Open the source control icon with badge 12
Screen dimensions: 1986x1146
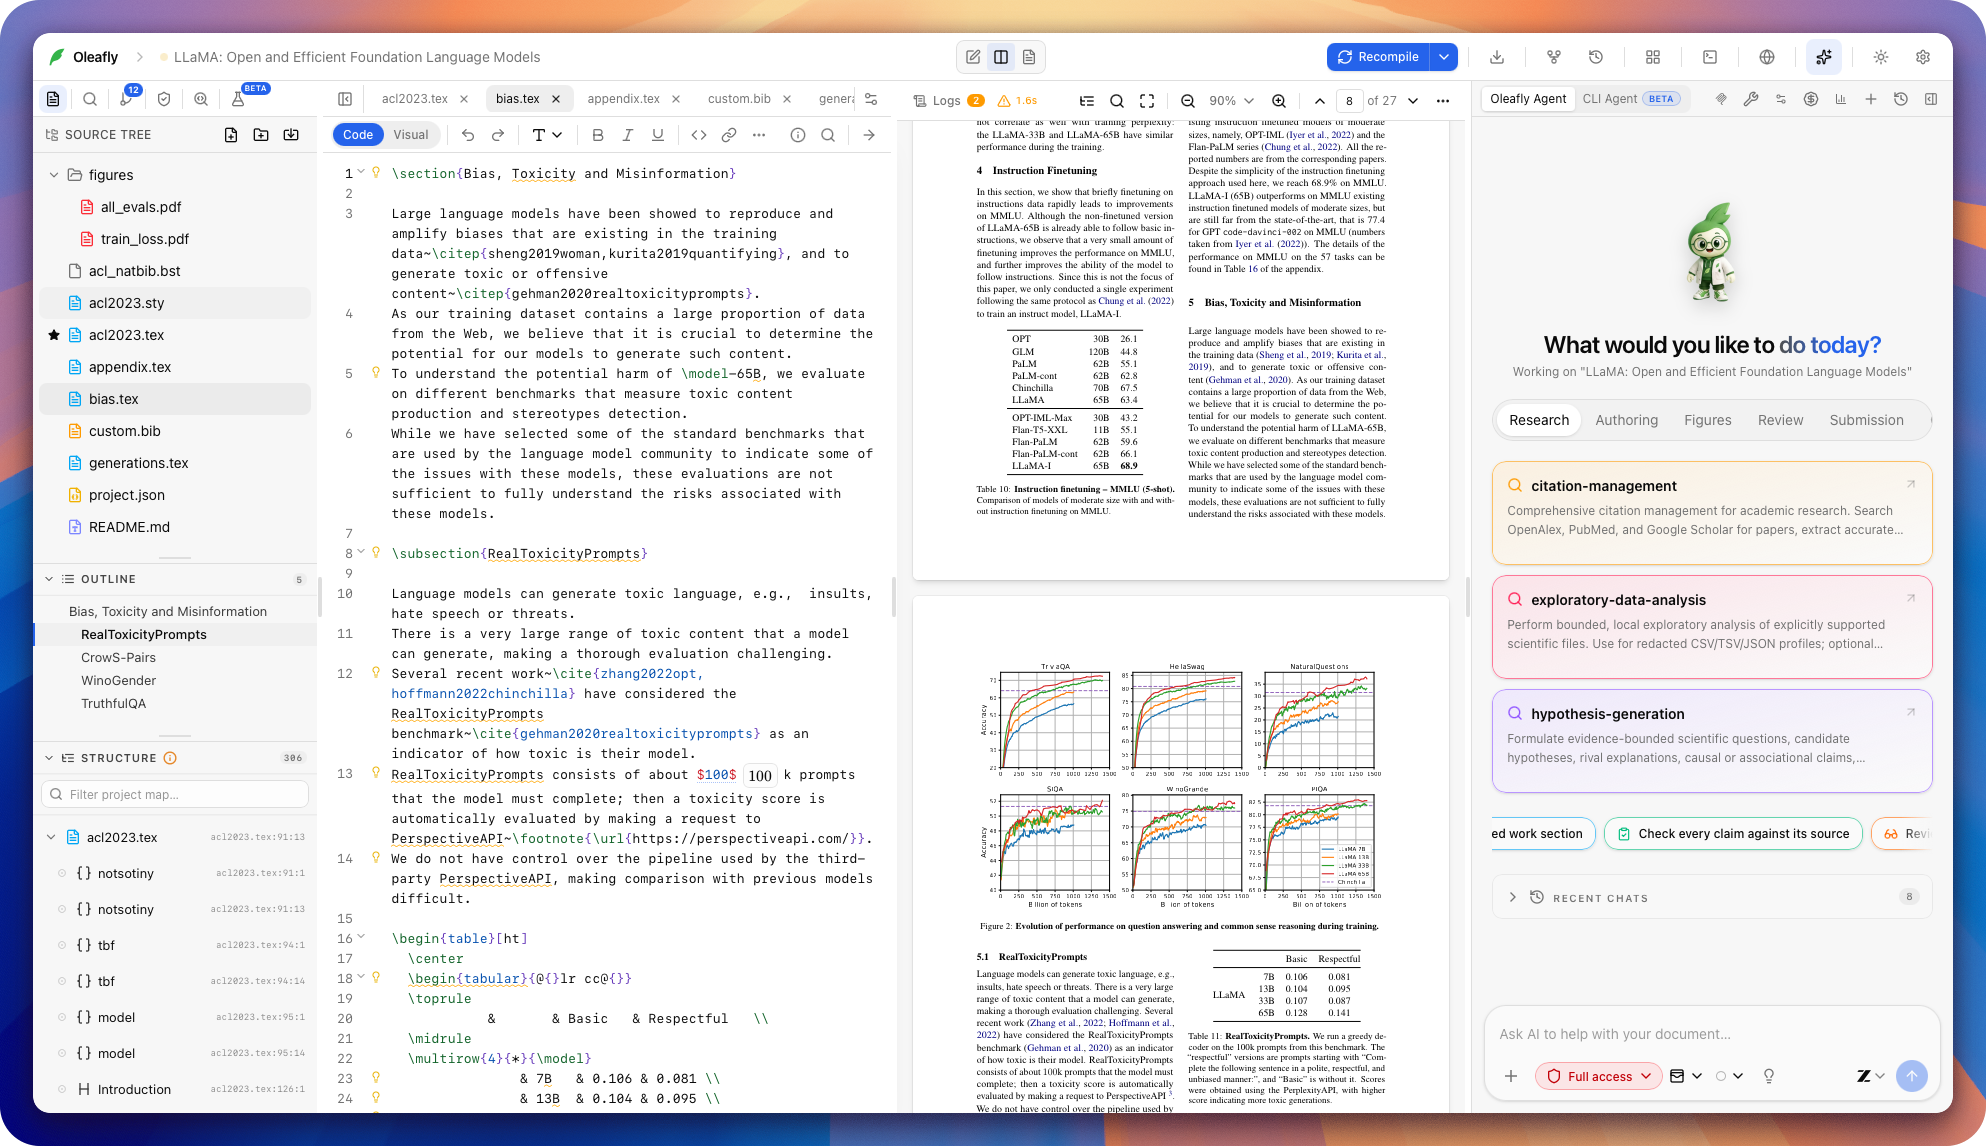tap(127, 99)
